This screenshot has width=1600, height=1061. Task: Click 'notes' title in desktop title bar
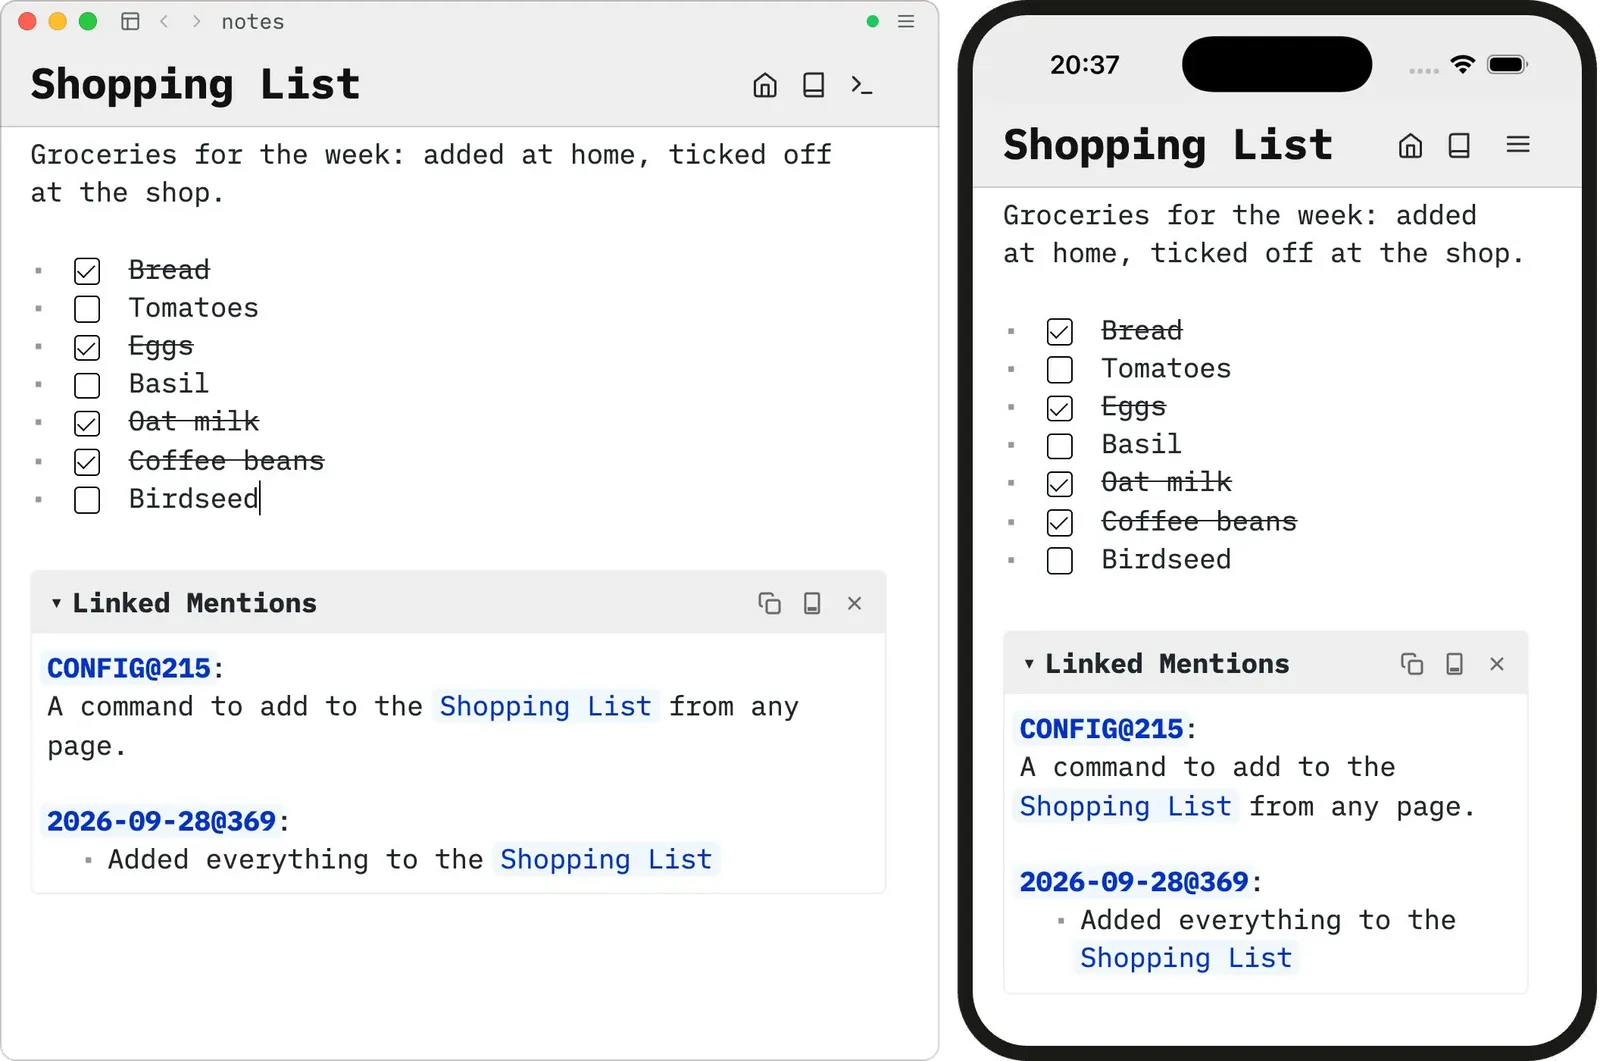[x=253, y=21]
